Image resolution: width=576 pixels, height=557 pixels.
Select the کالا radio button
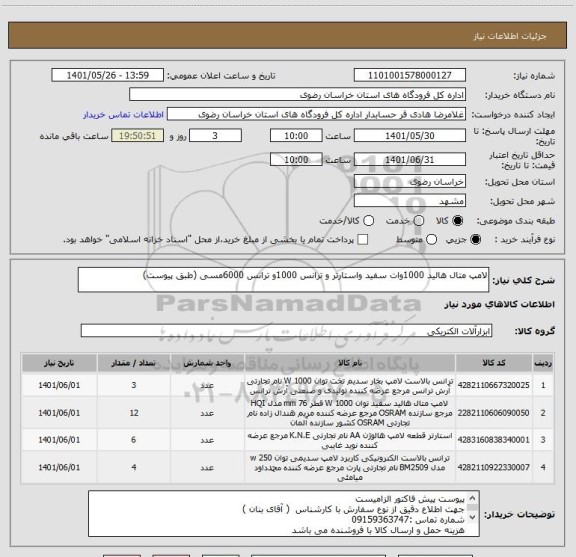pyautogui.click(x=458, y=221)
